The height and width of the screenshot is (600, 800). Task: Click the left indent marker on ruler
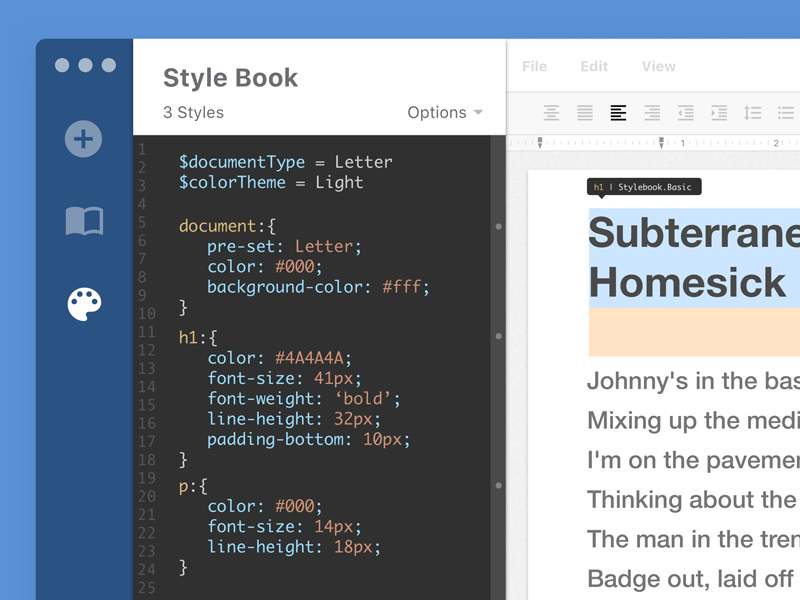540,143
